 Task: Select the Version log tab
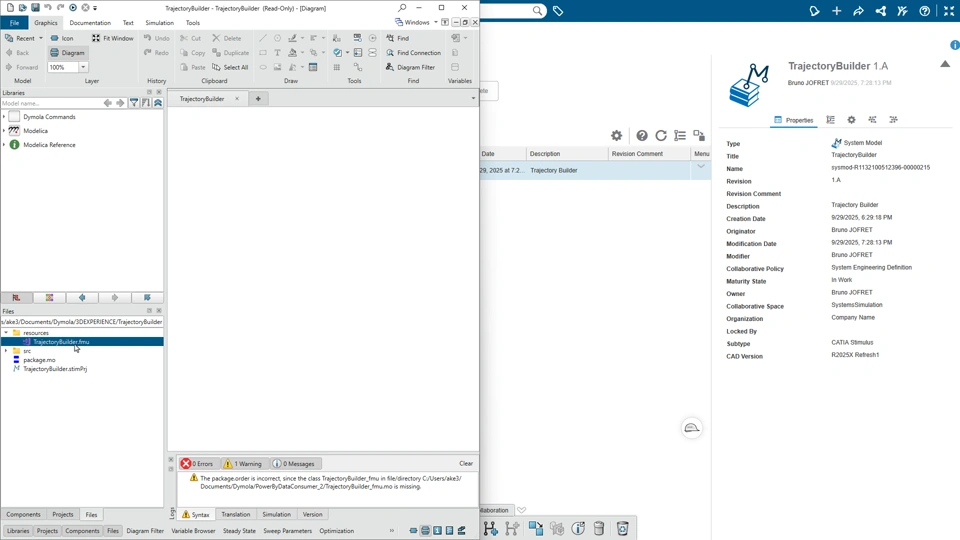pyautogui.click(x=312, y=514)
